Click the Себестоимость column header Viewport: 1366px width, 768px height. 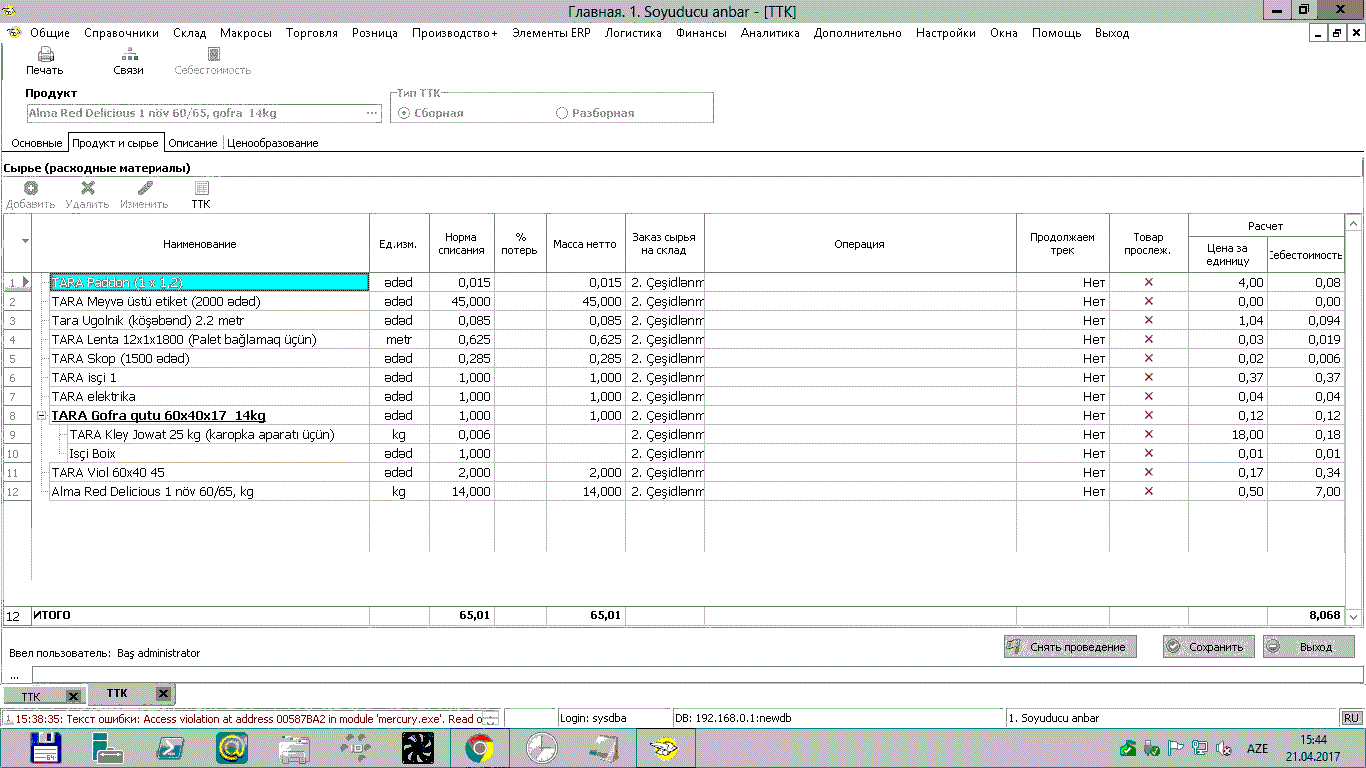pos(1304,256)
